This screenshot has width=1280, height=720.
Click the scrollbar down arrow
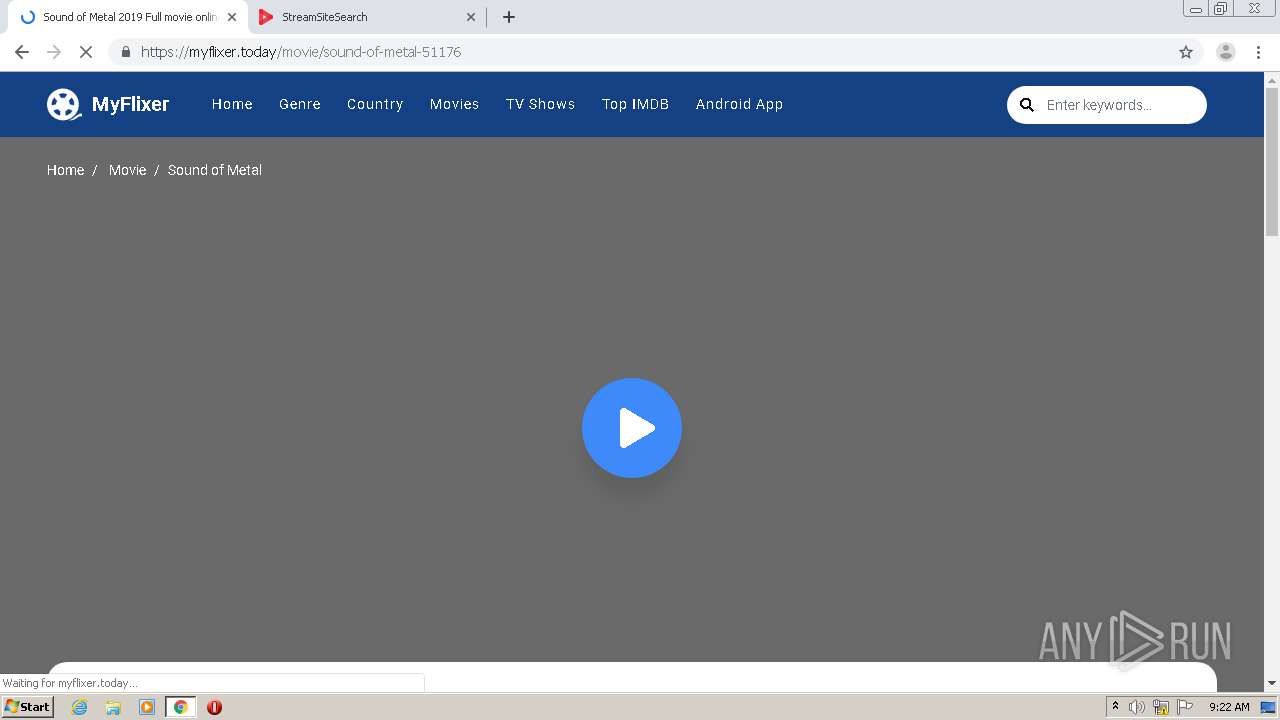pos(1272,683)
